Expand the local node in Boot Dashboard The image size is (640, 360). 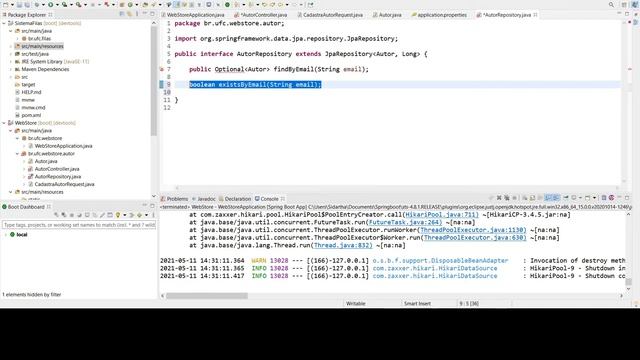pyautogui.click(x=5, y=235)
